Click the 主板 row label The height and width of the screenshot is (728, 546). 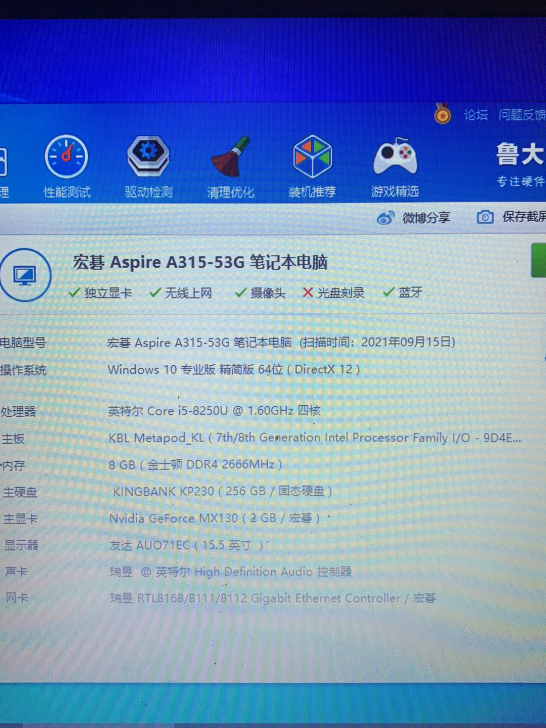(x=13, y=438)
